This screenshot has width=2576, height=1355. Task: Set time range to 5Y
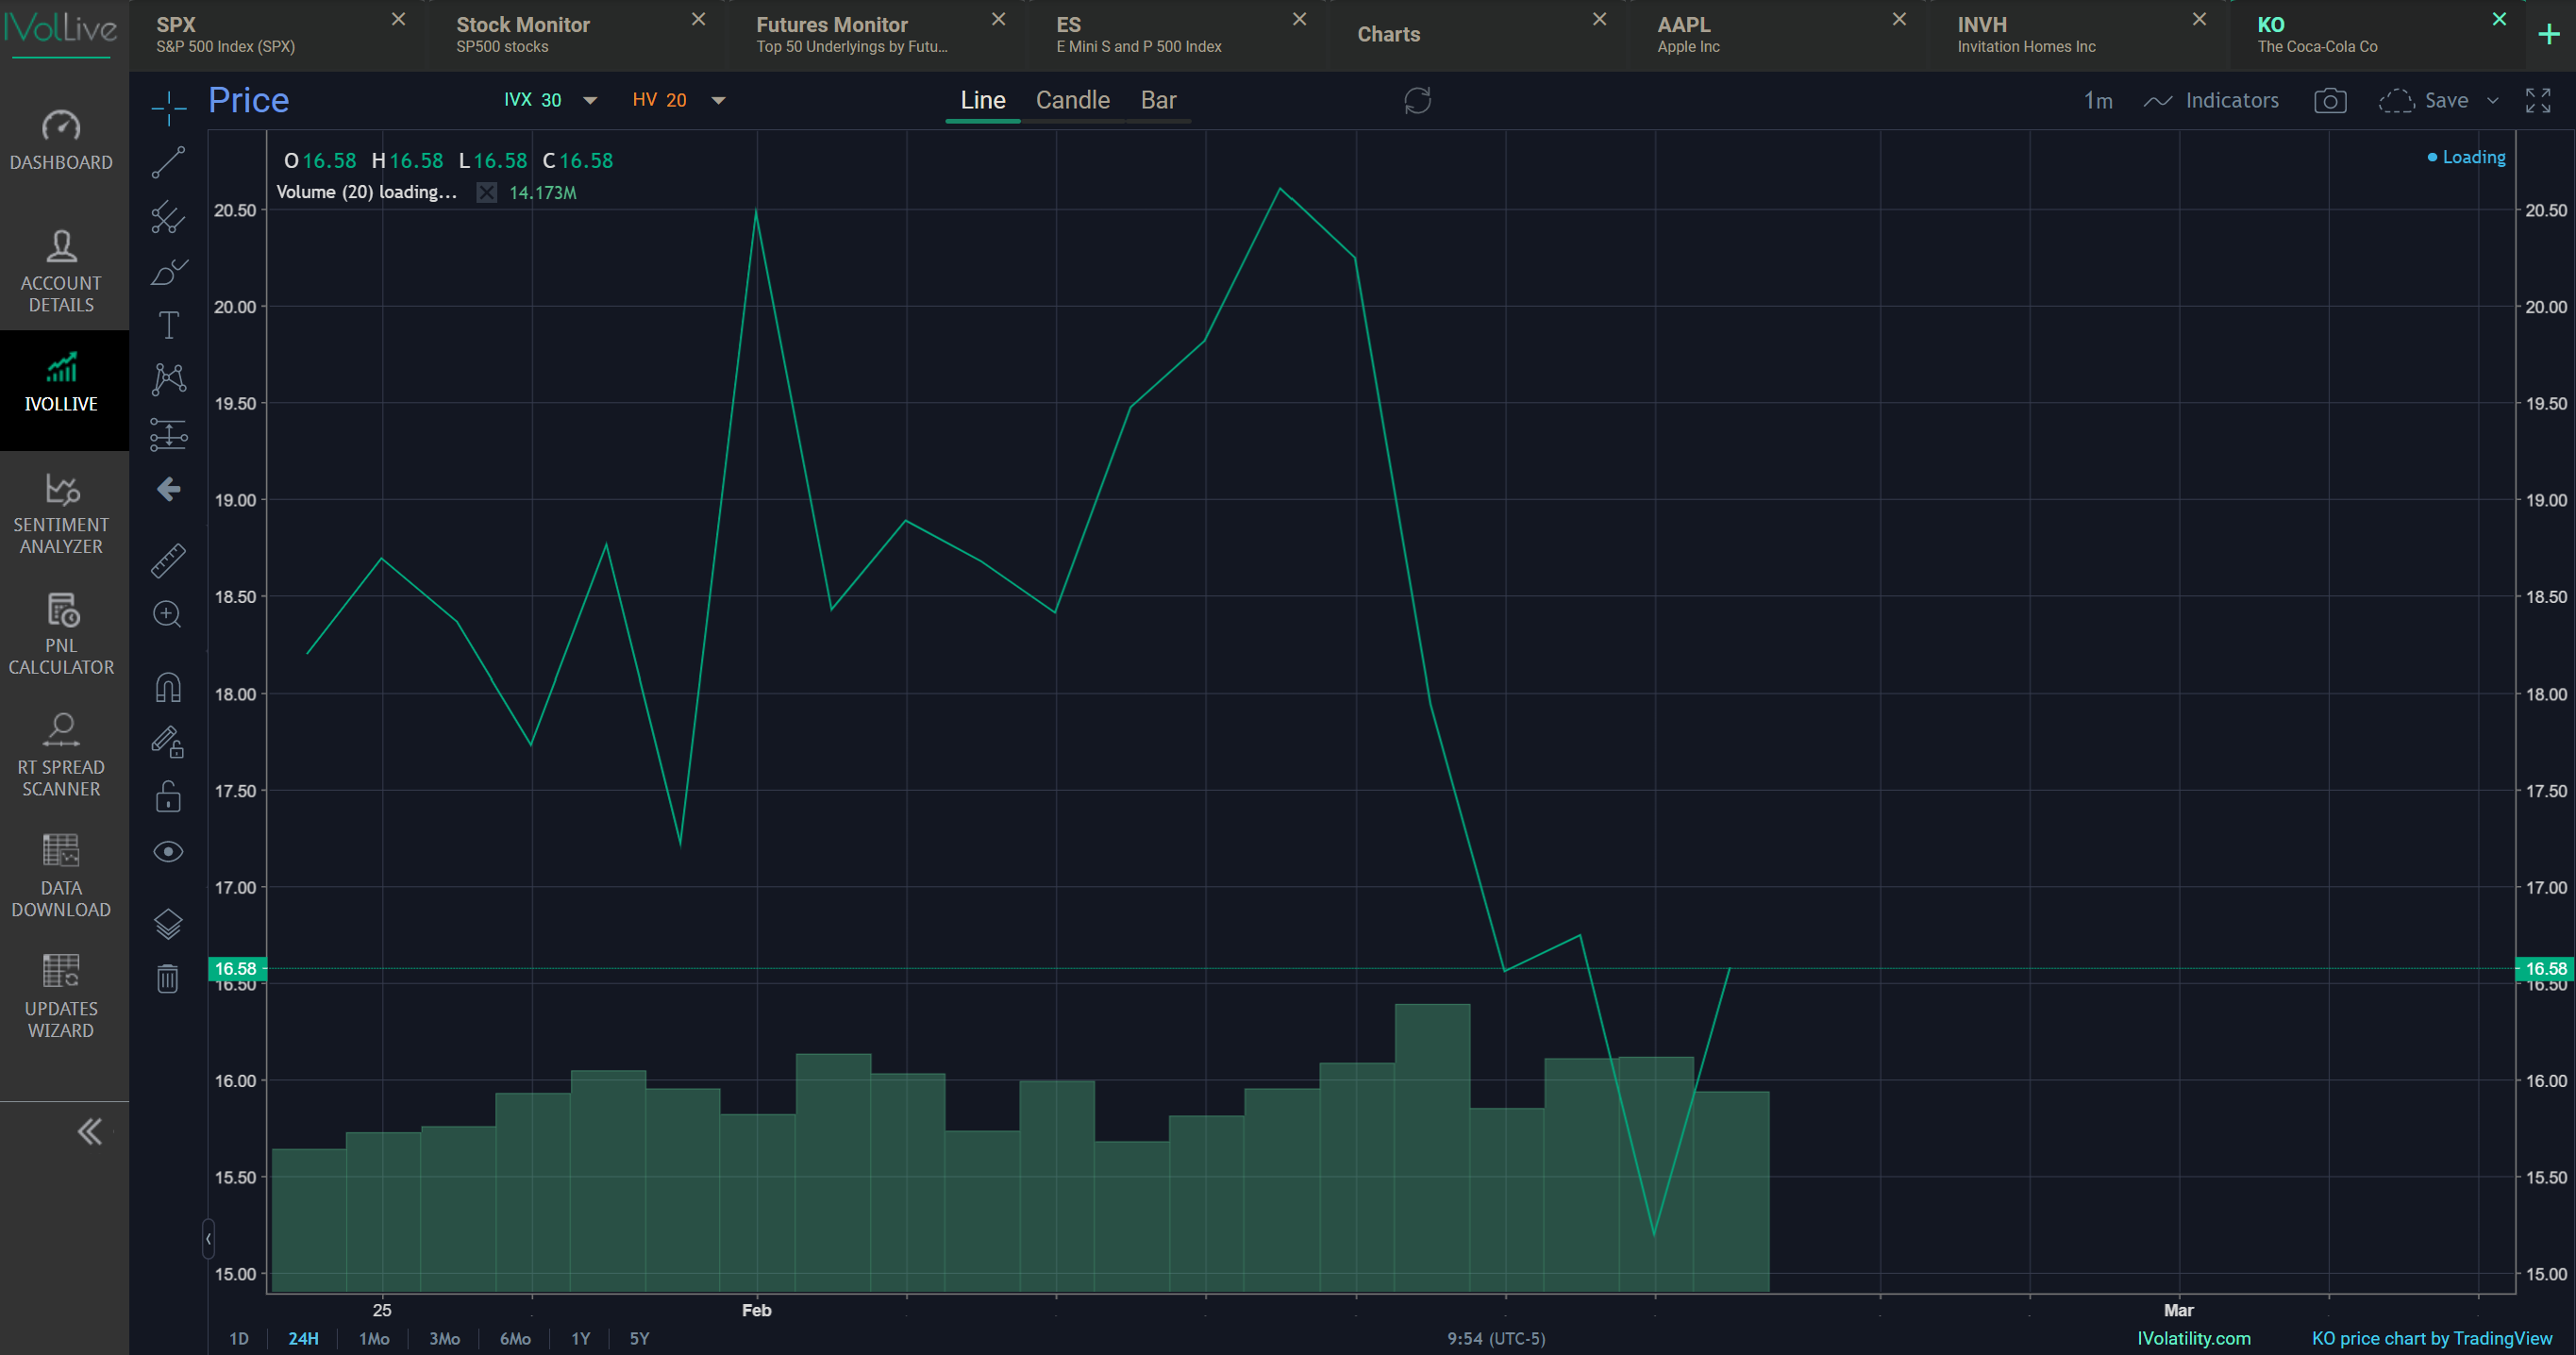pyautogui.click(x=639, y=1338)
